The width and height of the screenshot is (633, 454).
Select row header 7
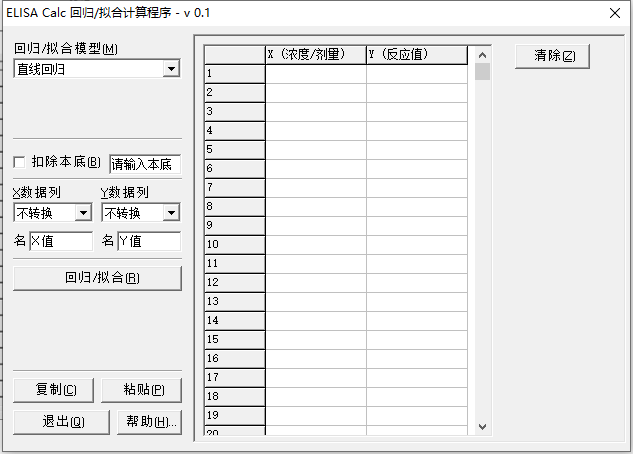tap(235, 188)
